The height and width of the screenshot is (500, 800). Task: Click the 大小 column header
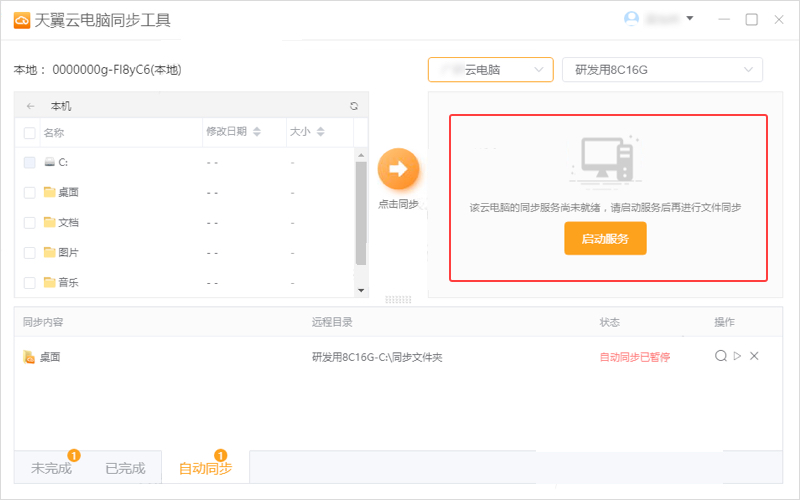pyautogui.click(x=300, y=132)
